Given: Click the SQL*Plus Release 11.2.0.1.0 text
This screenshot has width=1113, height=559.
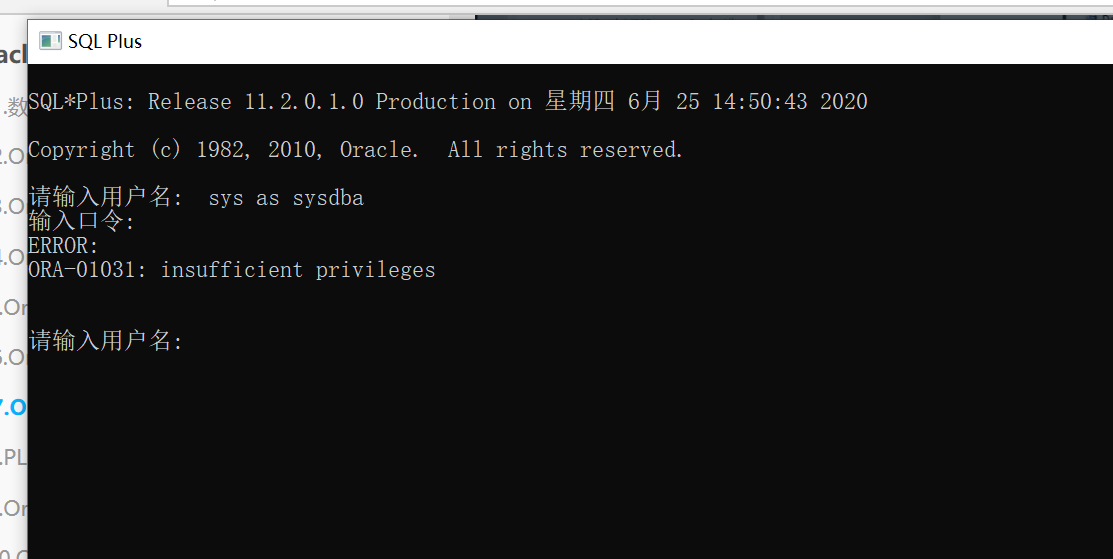Looking at the screenshot, I should coord(196,101).
